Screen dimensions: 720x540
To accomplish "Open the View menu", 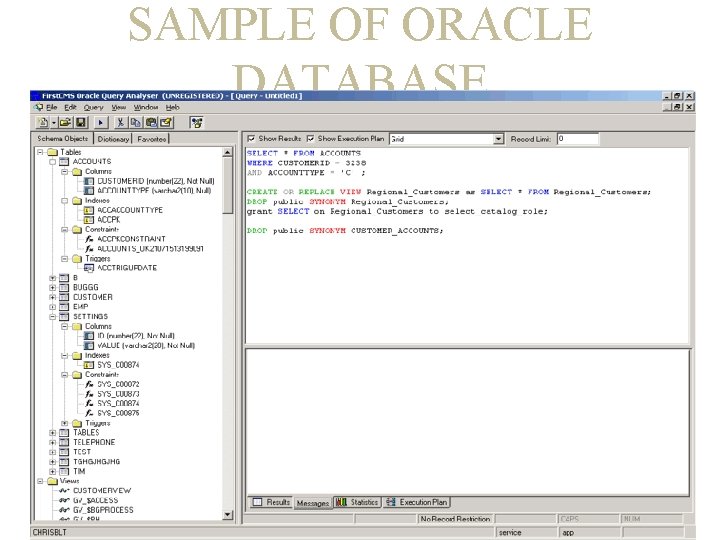I will (119, 107).
